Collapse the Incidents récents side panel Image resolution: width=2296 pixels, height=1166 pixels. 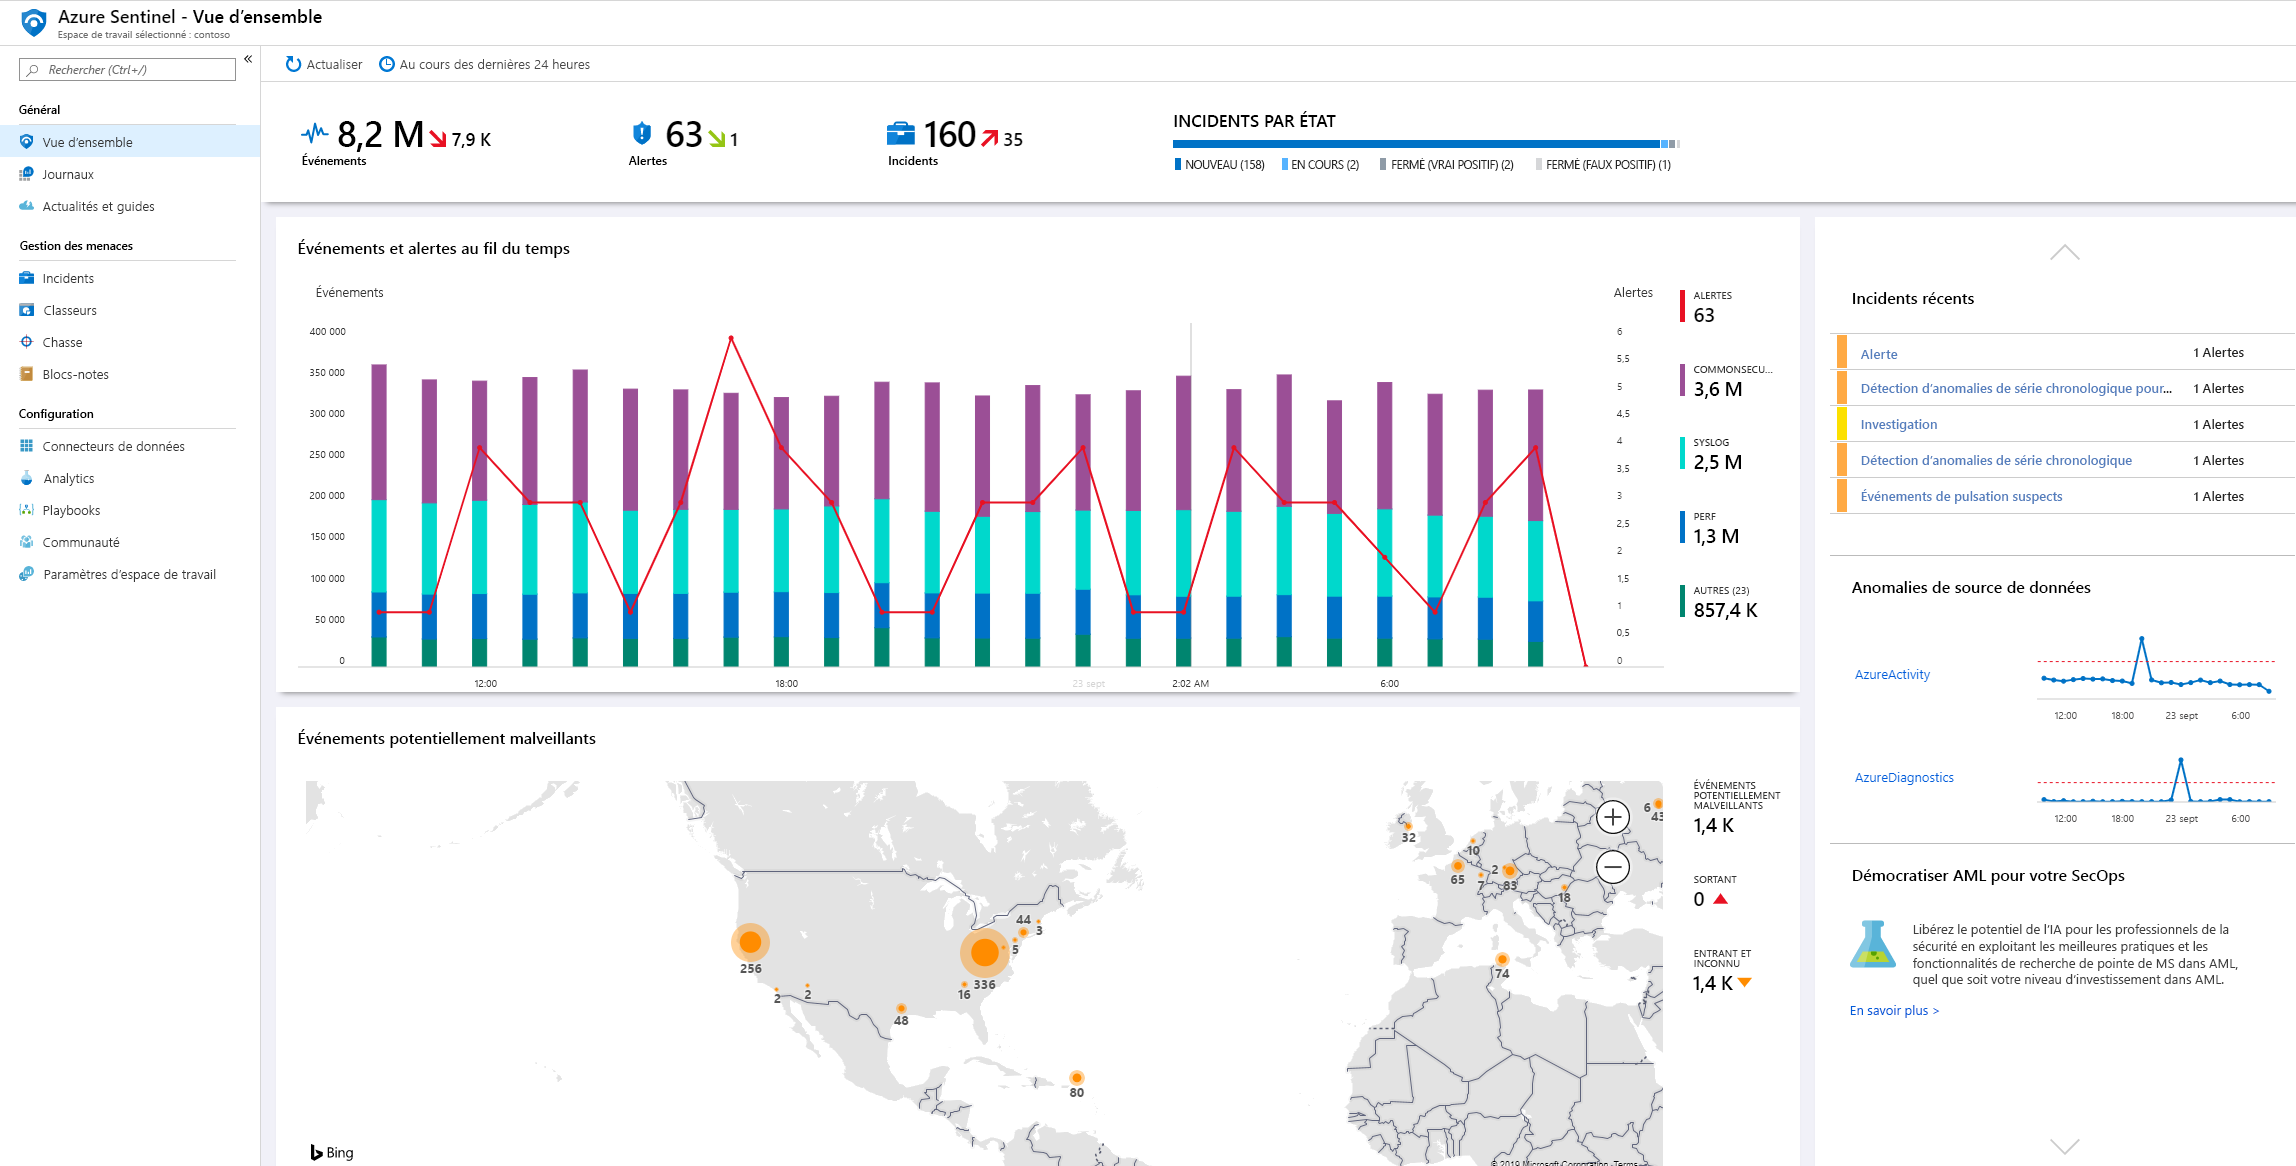[2063, 252]
